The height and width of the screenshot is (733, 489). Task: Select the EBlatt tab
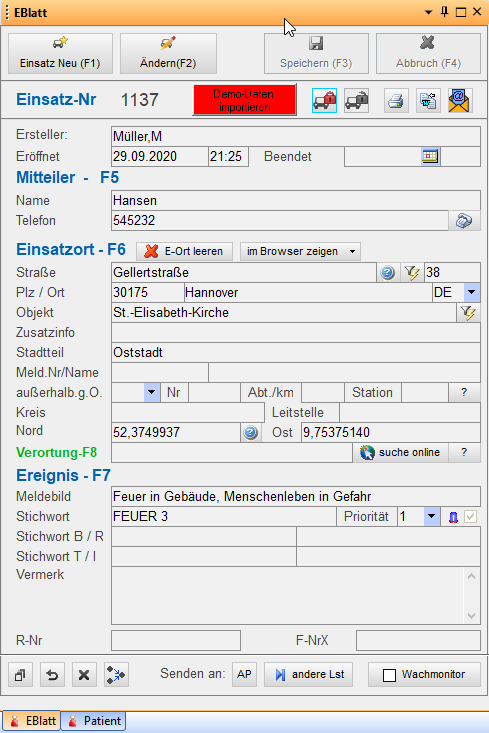click(x=32, y=721)
